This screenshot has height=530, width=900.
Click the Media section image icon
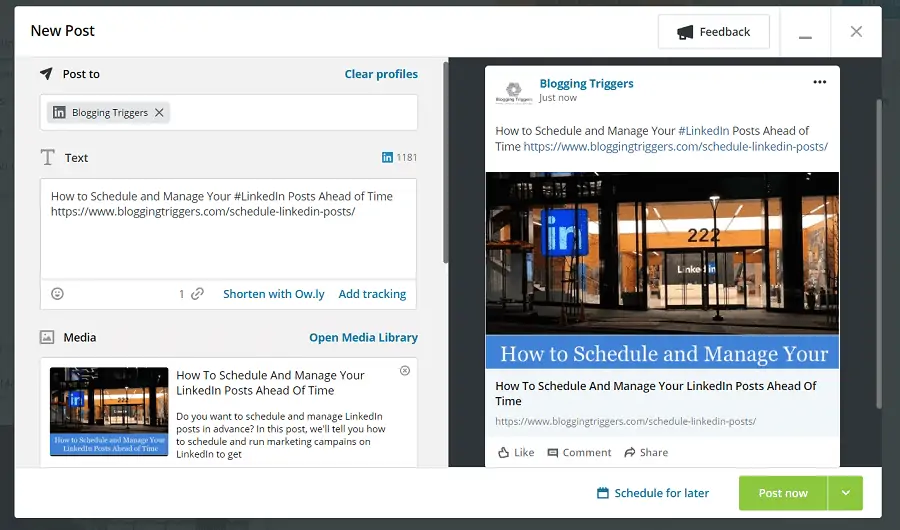point(47,338)
